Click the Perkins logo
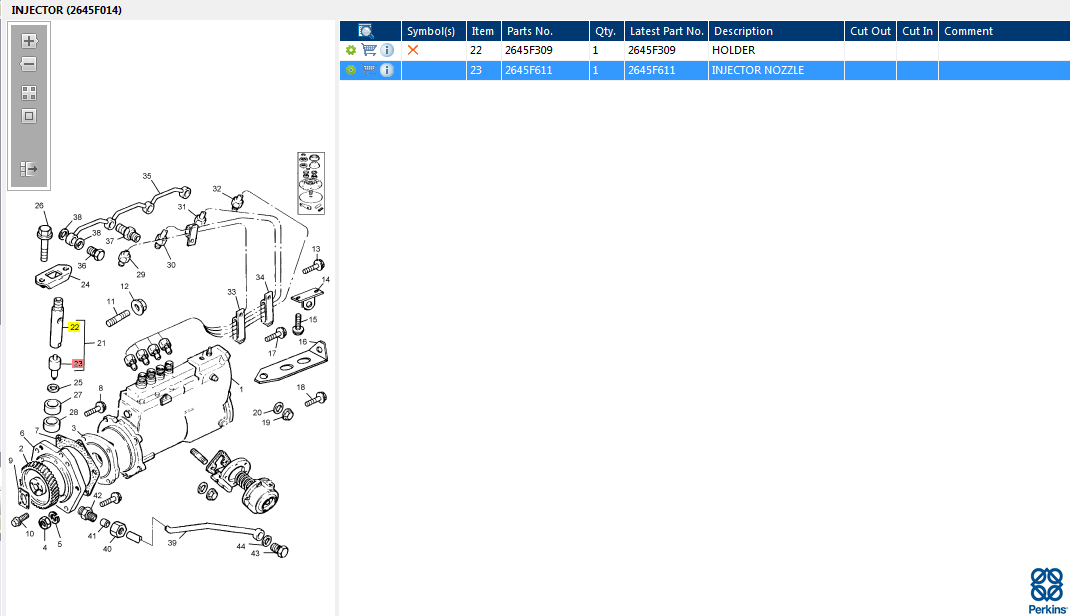Image resolution: width=1070 pixels, height=616 pixels. (1047, 591)
